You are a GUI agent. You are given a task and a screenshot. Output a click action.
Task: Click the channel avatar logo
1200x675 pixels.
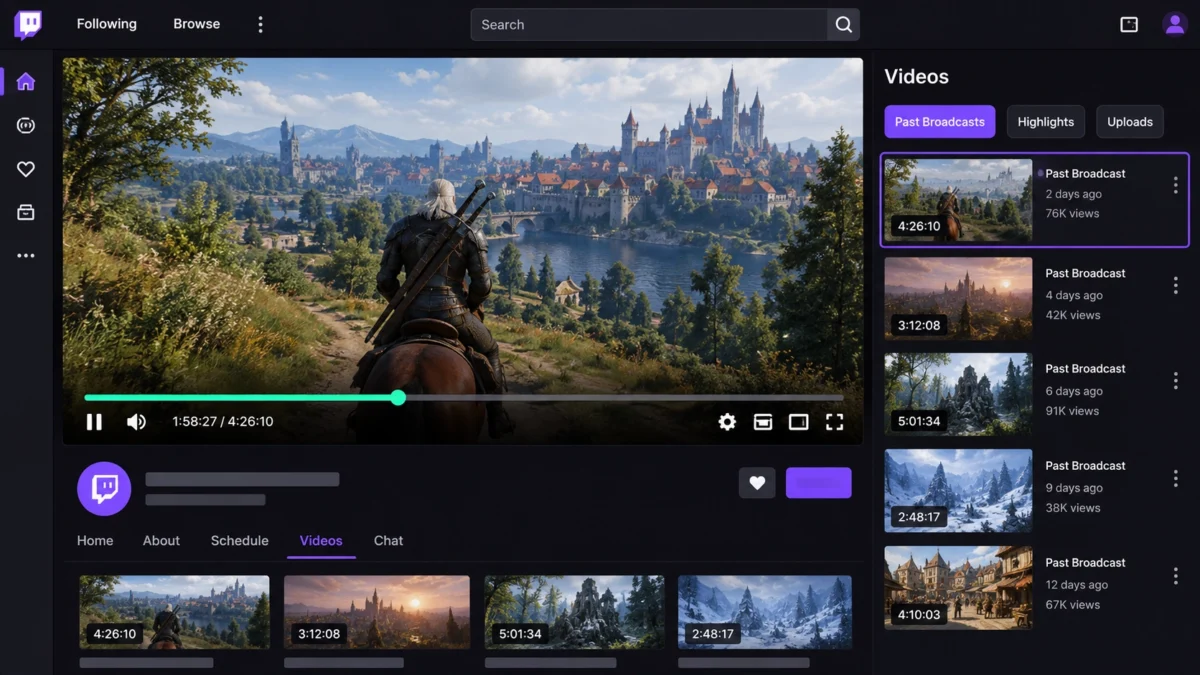104,489
